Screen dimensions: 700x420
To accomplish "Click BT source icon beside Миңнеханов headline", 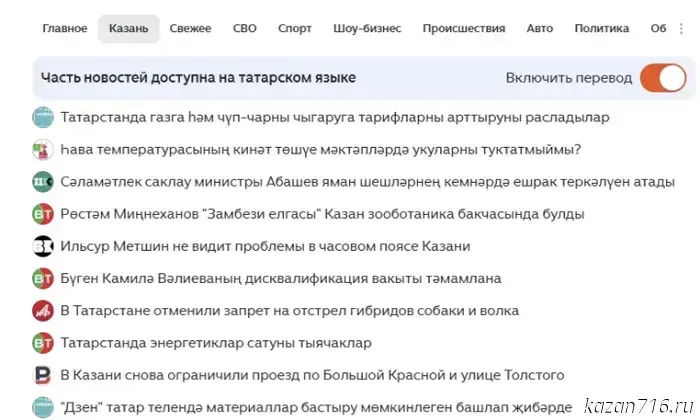I will click(x=43, y=214).
